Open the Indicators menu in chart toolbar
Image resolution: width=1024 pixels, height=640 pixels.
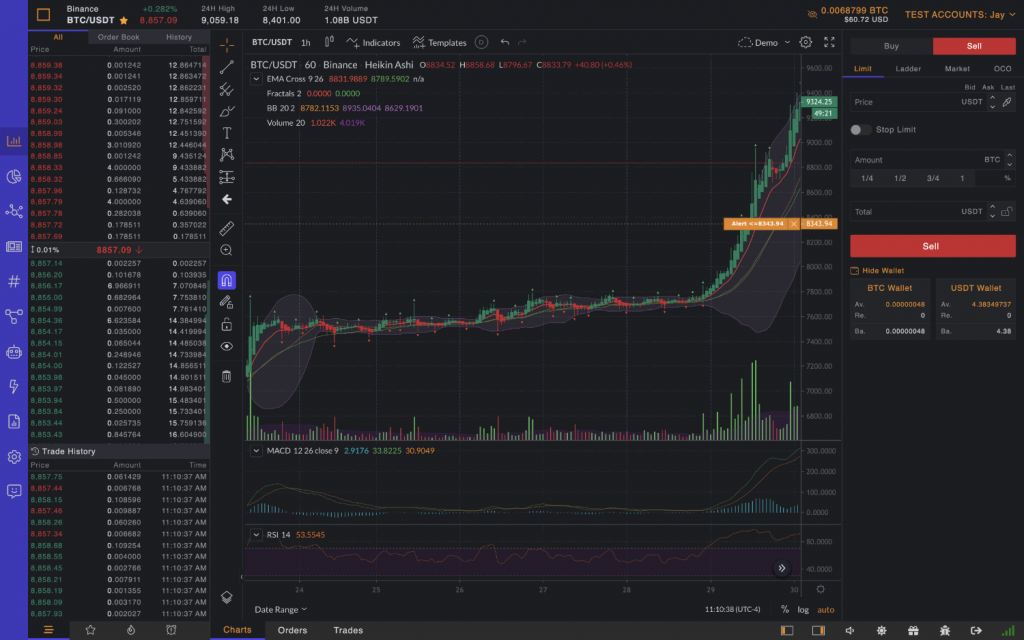[x=373, y=43]
